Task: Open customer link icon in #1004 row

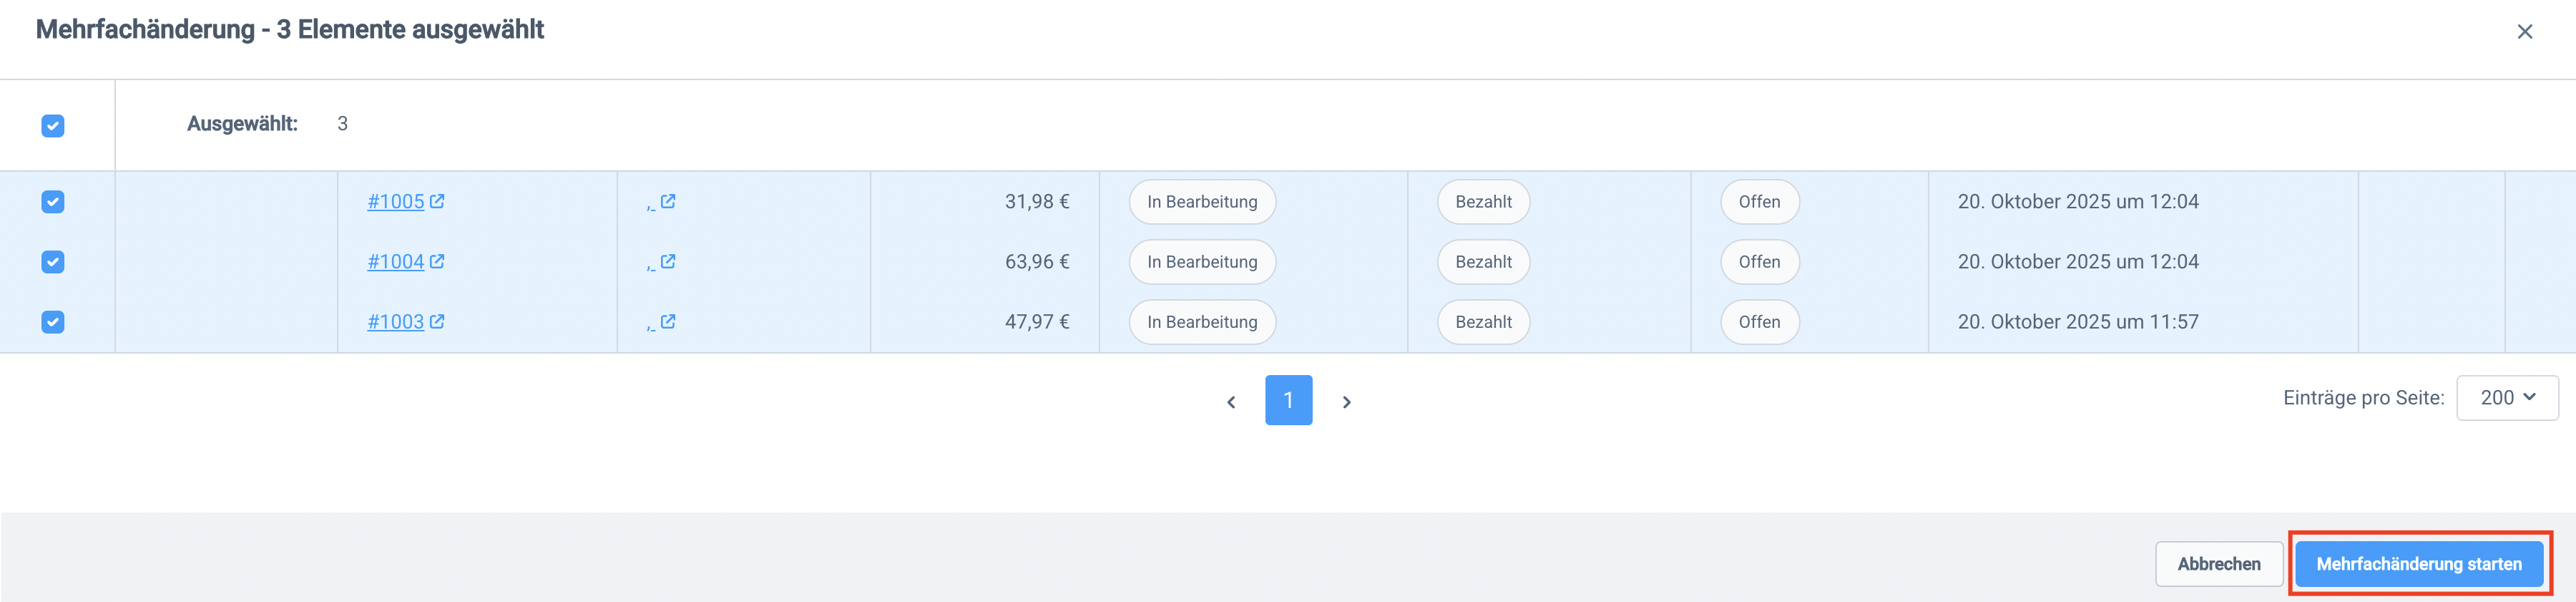Action: 668,261
